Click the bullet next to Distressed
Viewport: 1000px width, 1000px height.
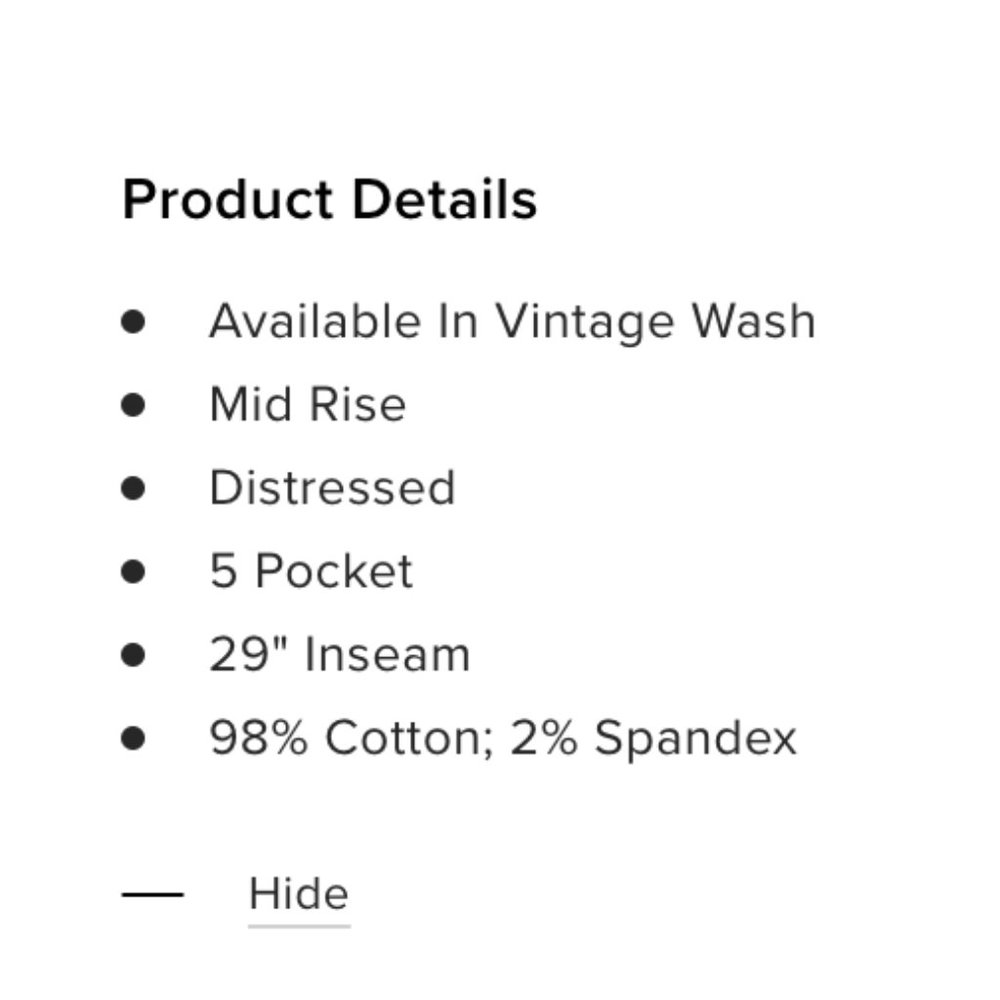click(133, 488)
